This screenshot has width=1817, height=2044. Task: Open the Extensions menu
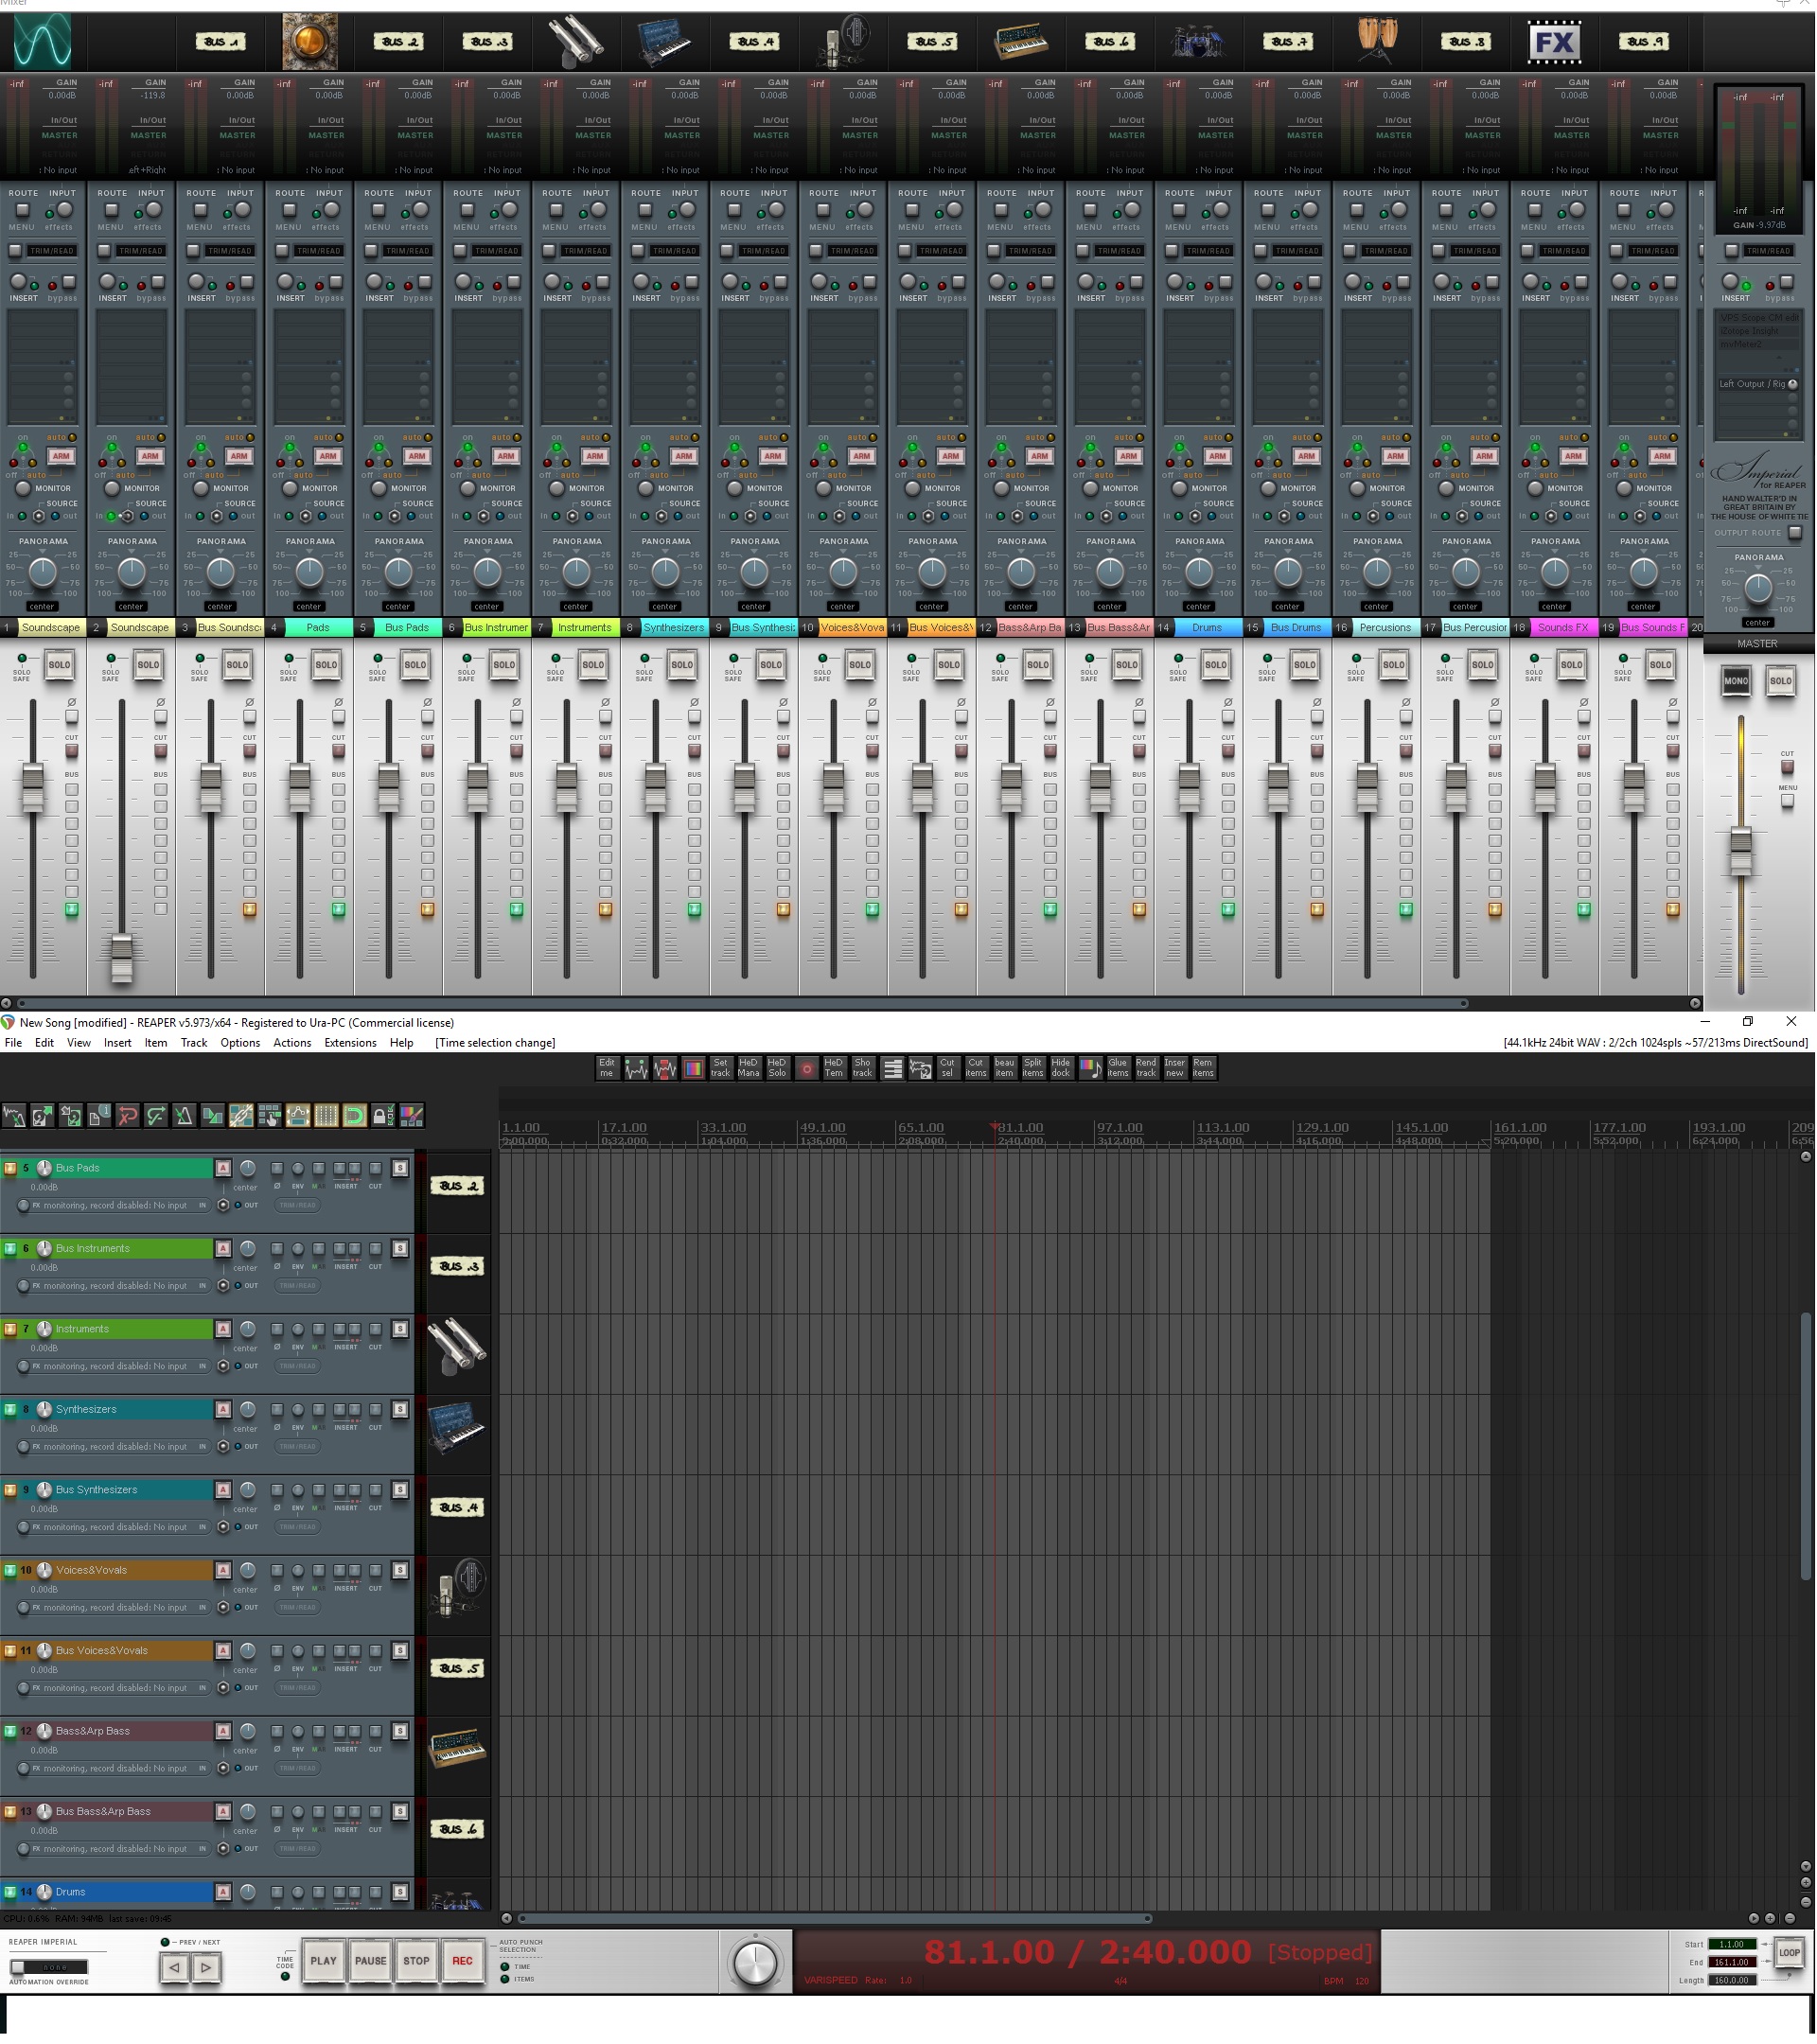tap(350, 1043)
